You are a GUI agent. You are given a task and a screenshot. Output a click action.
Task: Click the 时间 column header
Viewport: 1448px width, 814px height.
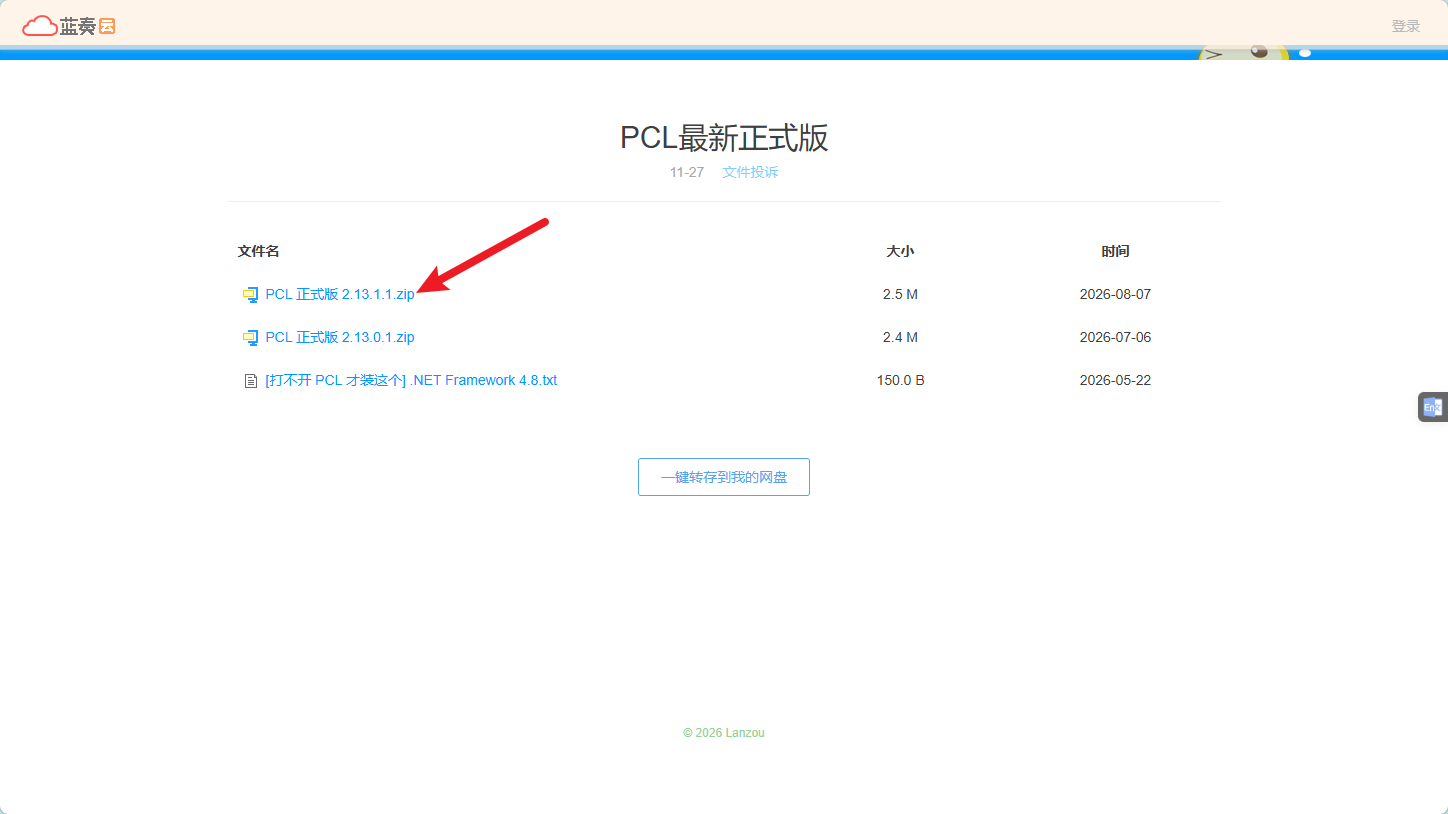coord(1116,251)
